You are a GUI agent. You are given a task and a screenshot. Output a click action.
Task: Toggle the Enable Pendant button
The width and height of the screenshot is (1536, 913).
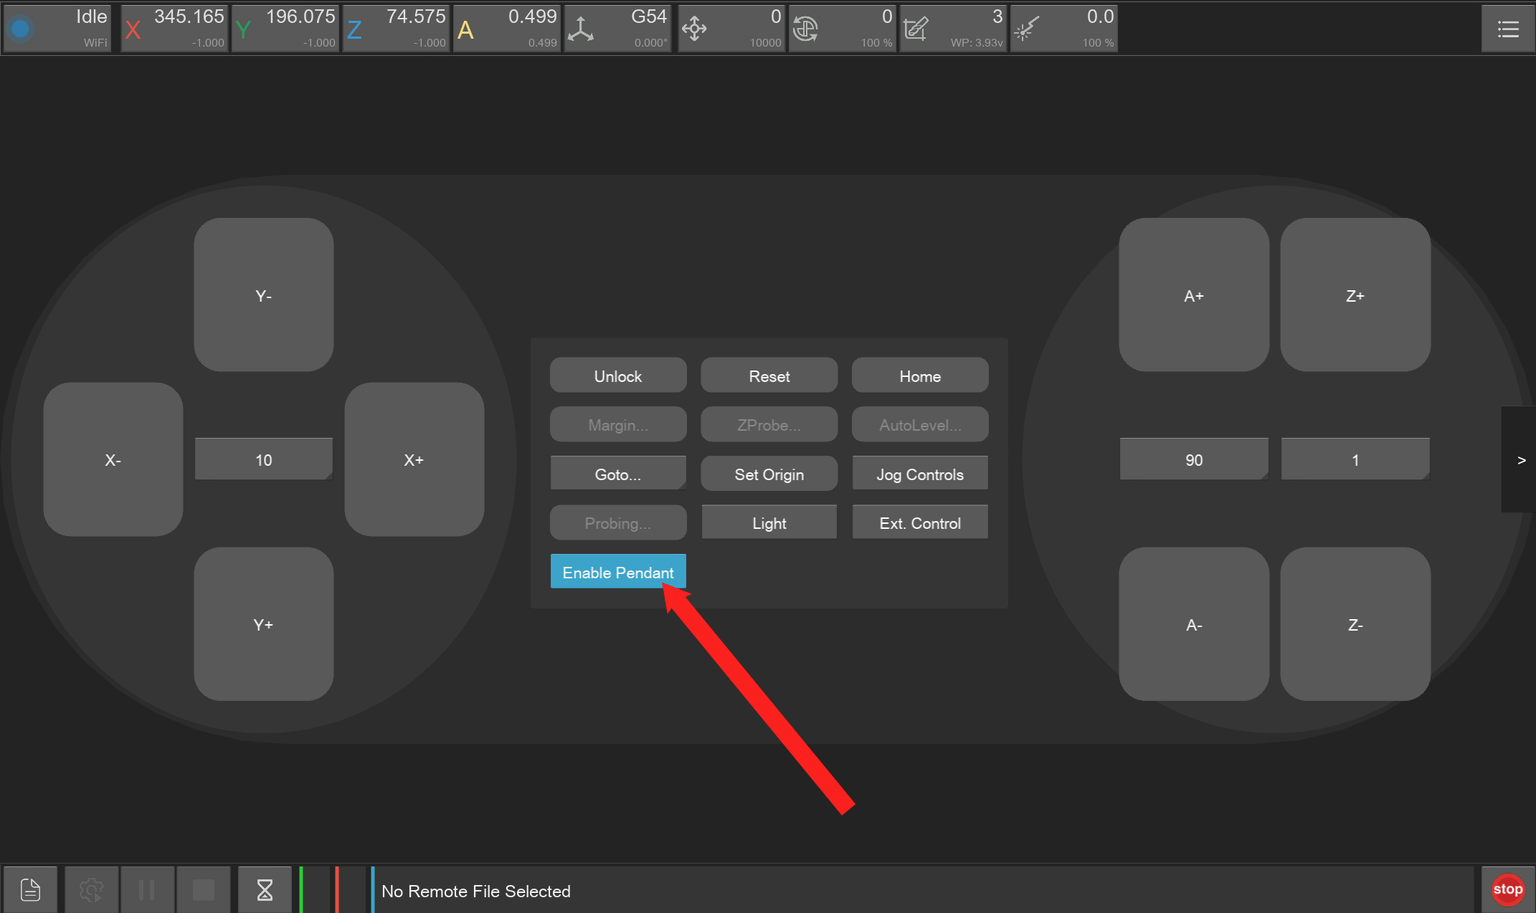617,572
